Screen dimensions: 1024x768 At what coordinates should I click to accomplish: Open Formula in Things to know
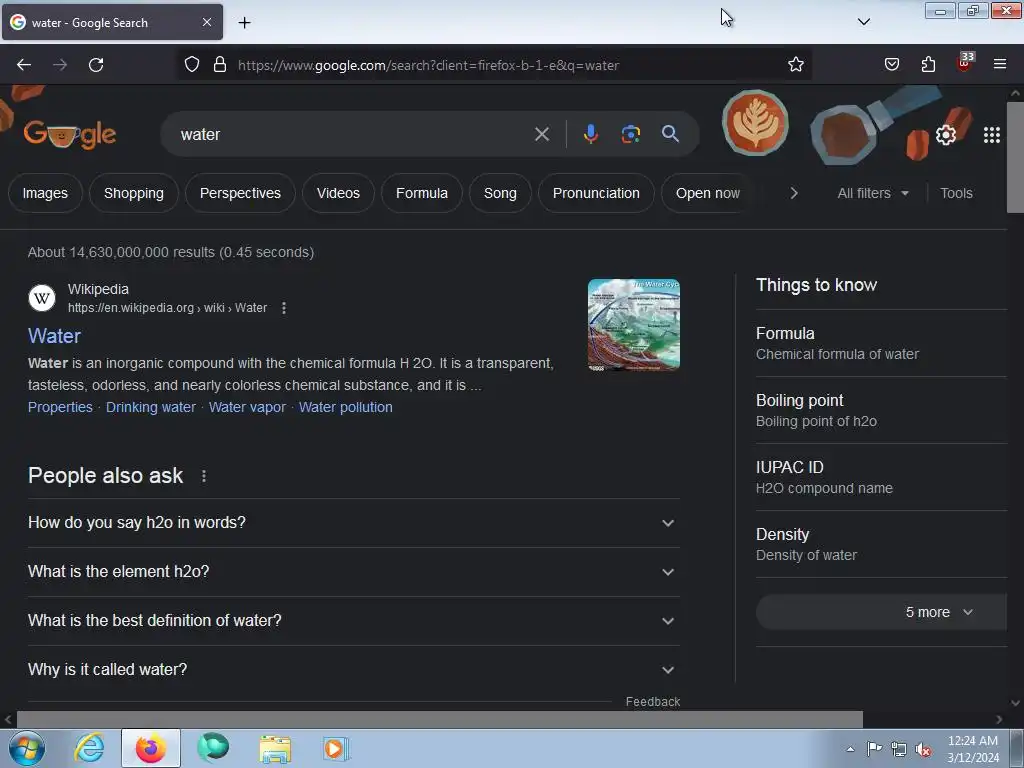click(881, 344)
